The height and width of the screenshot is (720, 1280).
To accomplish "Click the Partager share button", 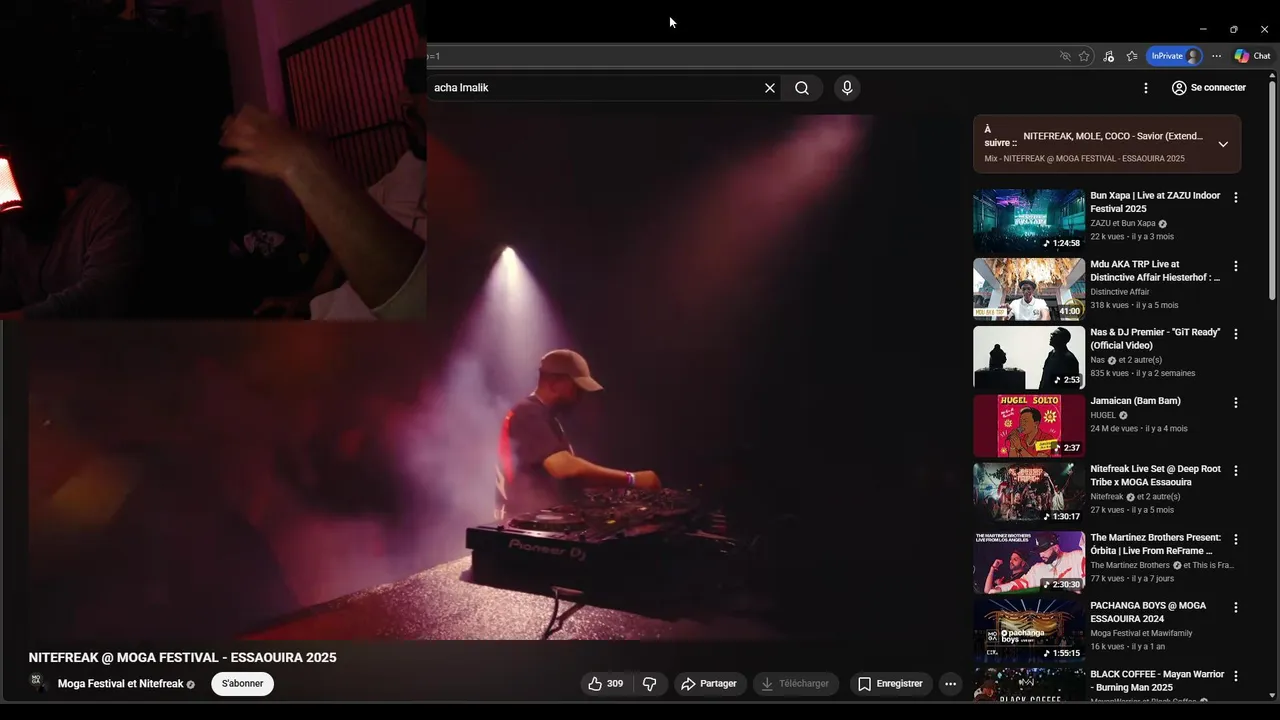I will [x=708, y=684].
